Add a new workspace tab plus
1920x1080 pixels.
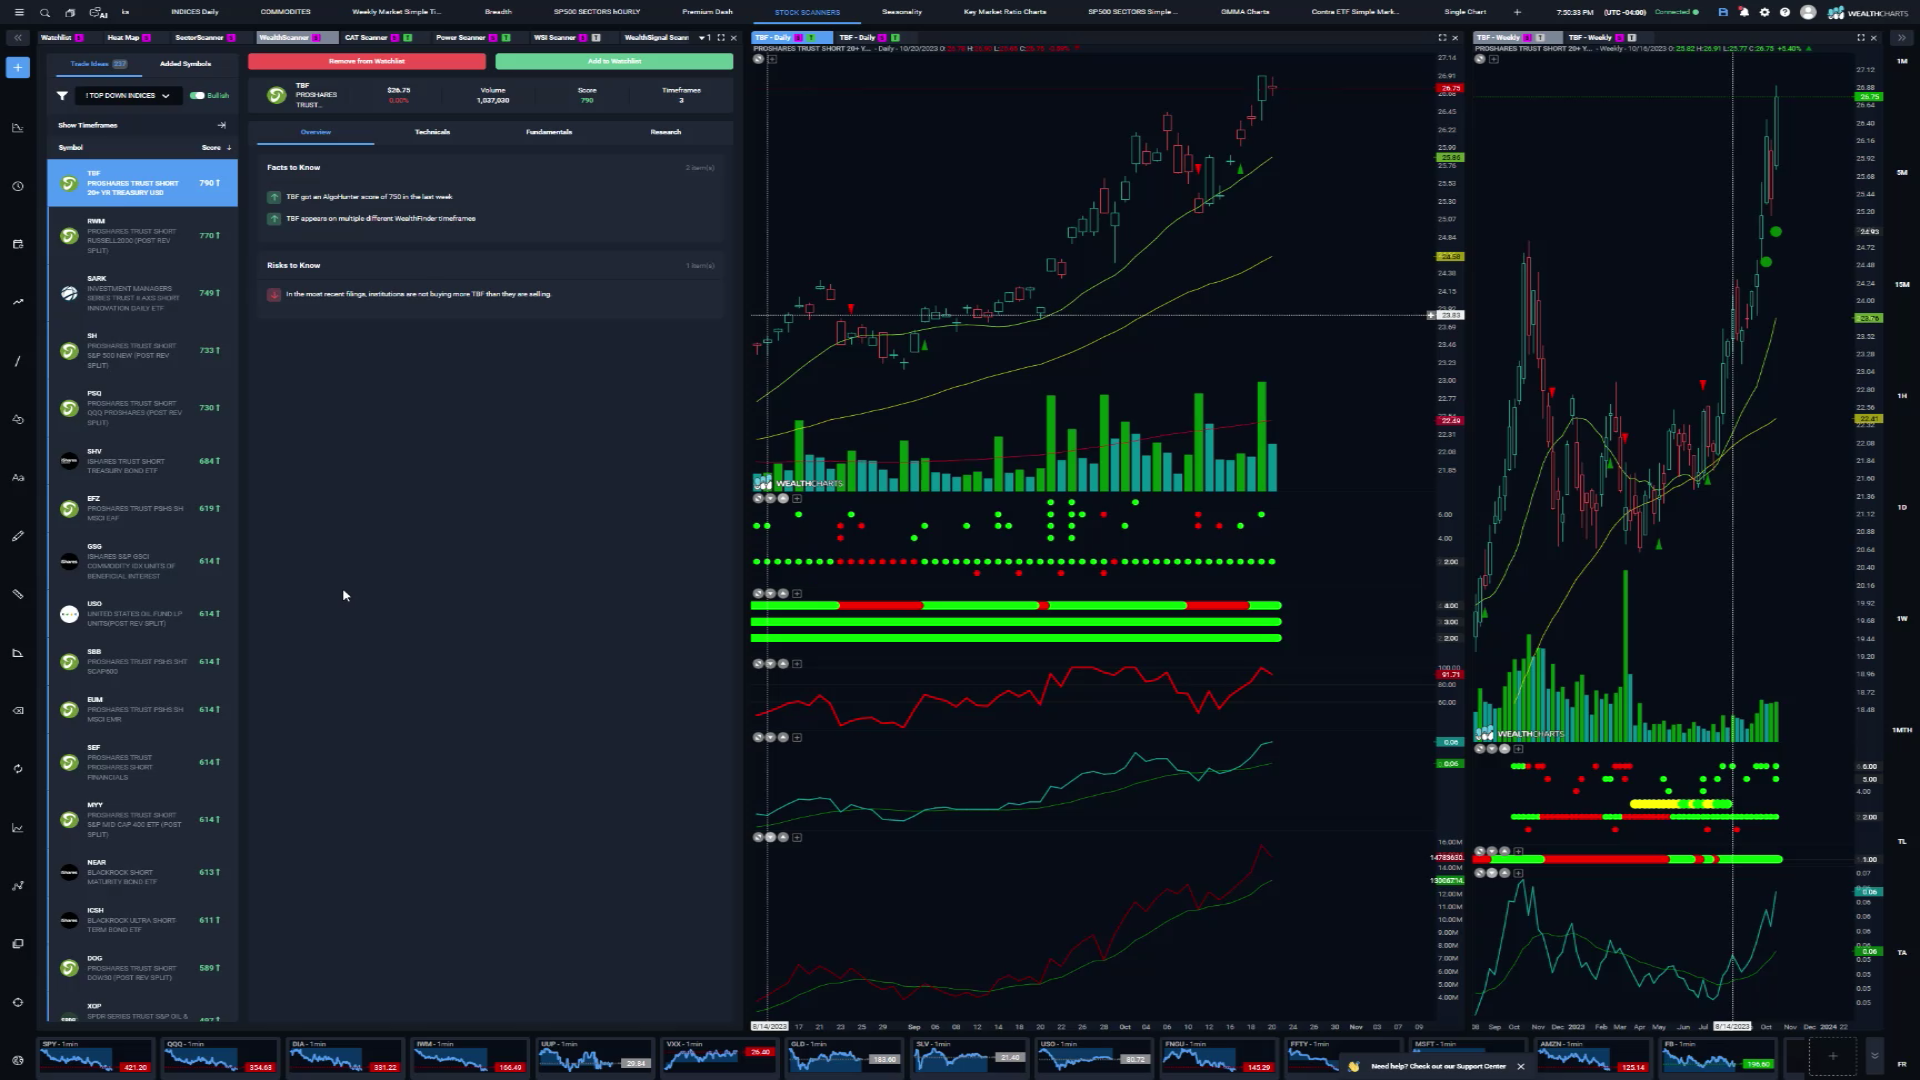1517,12
